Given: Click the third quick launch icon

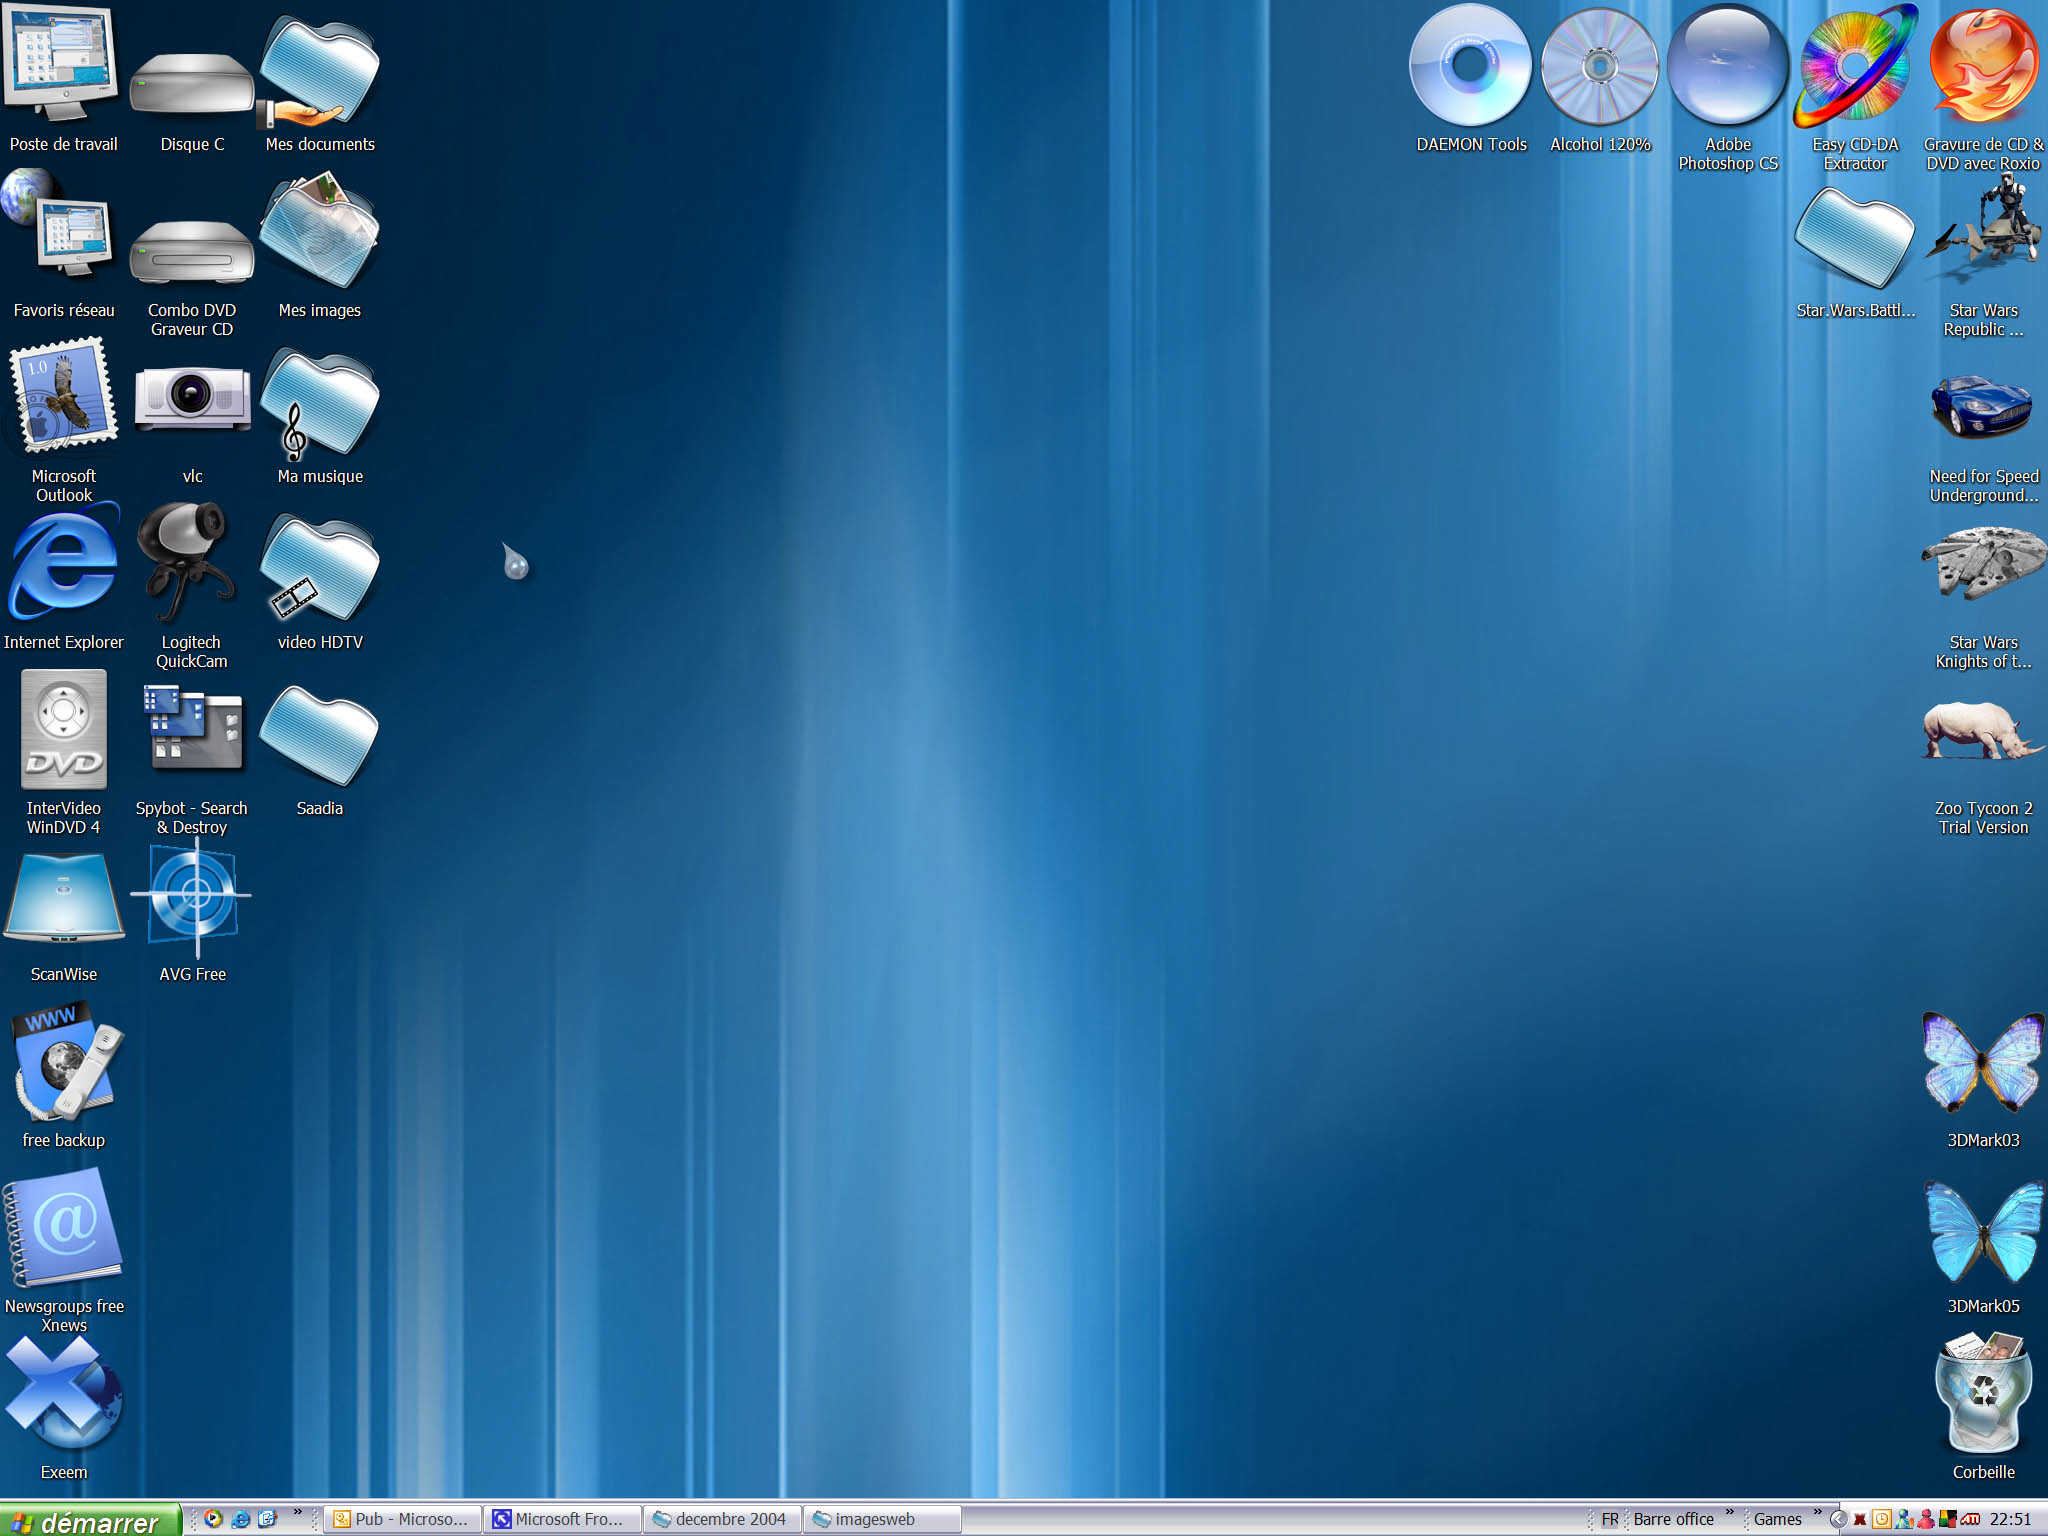Looking at the screenshot, I should [267, 1519].
